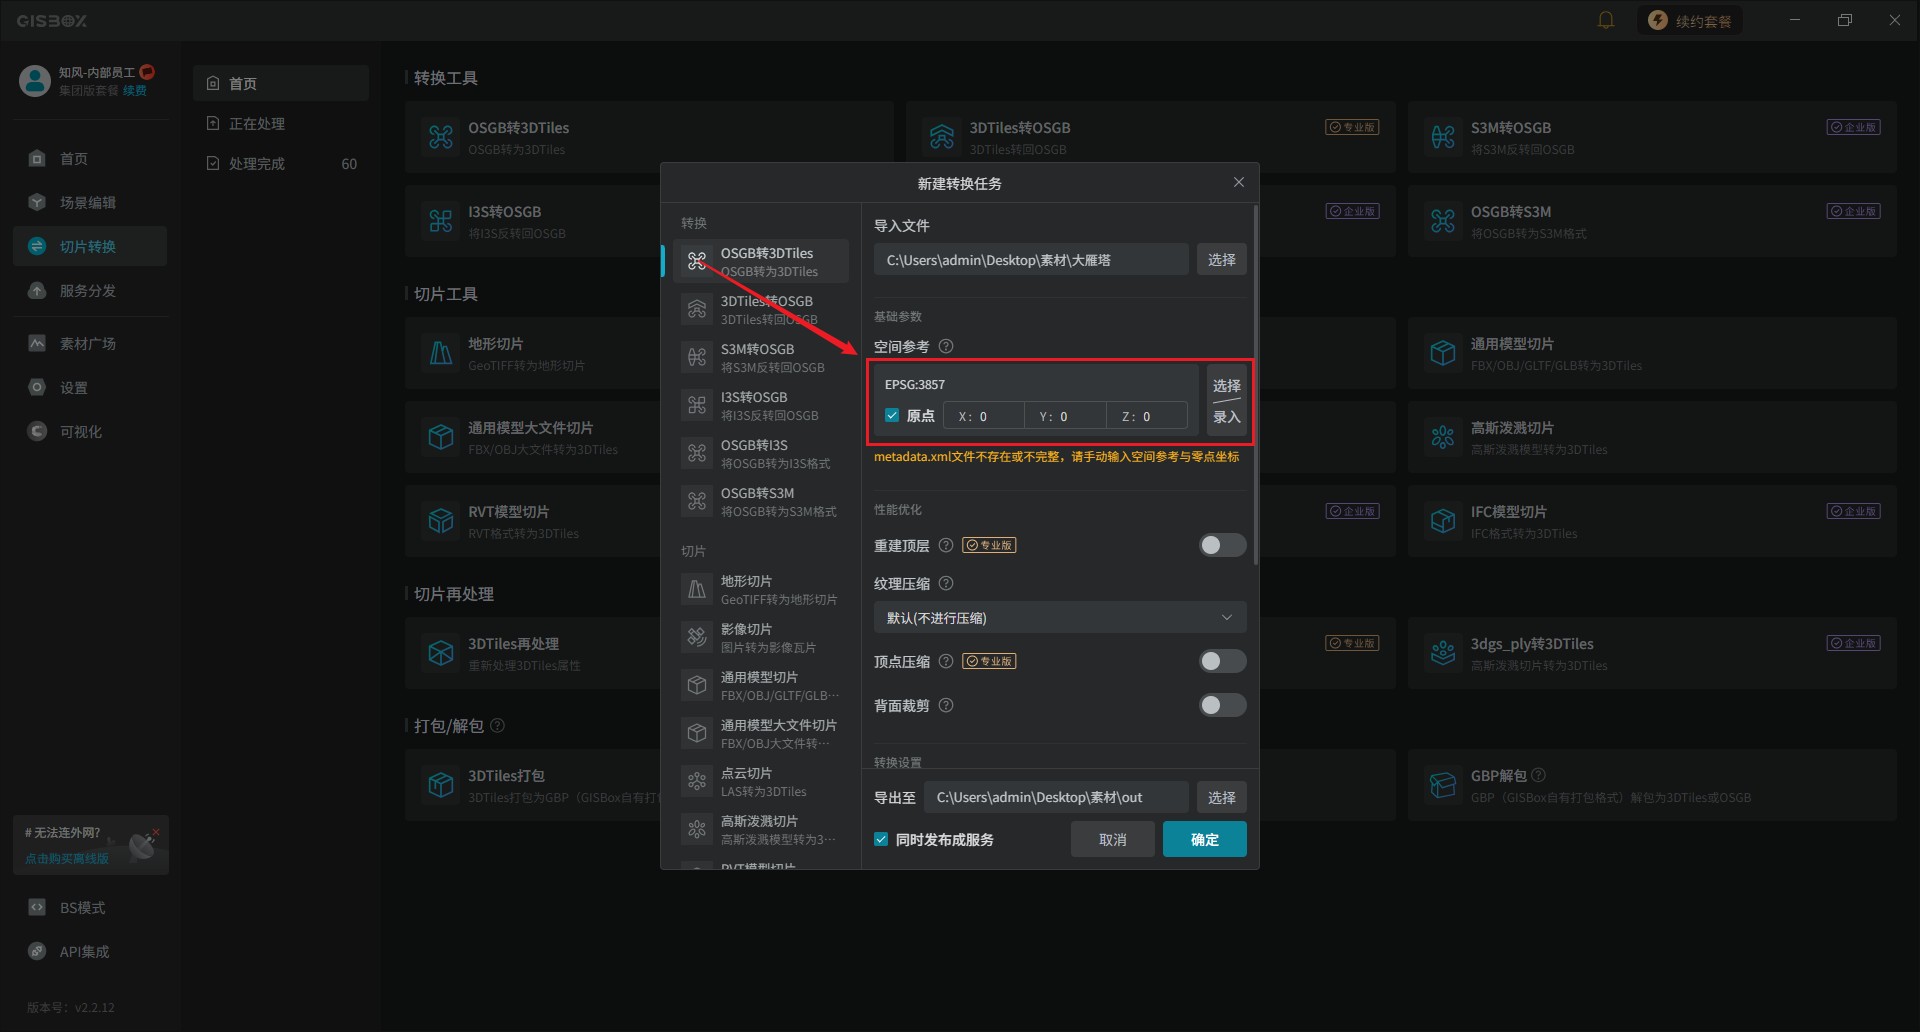
Task: Click 取消 to cancel the task
Action: coord(1113,840)
